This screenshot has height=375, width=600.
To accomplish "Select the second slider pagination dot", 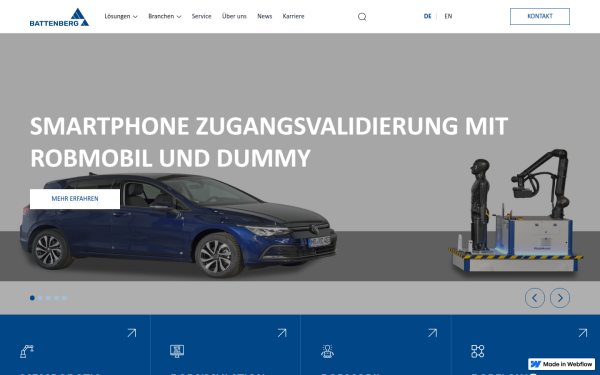I will (x=40, y=298).
